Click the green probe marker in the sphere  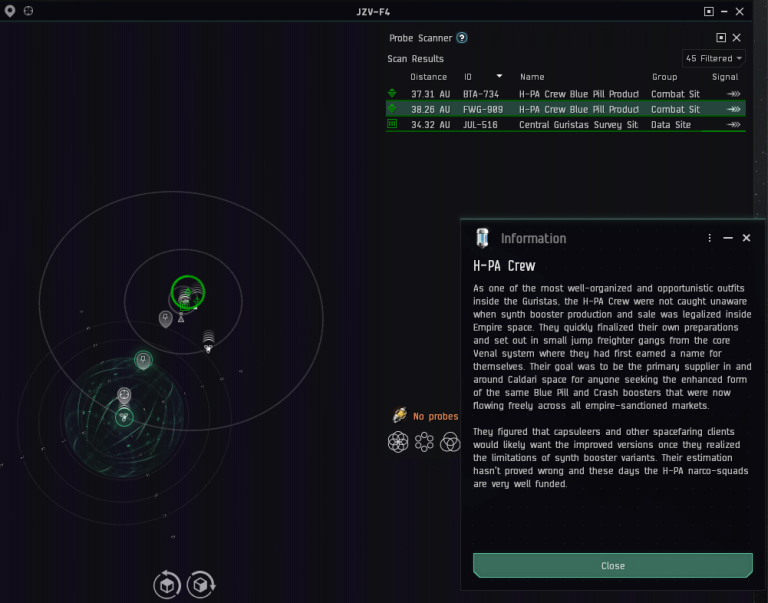[124, 417]
